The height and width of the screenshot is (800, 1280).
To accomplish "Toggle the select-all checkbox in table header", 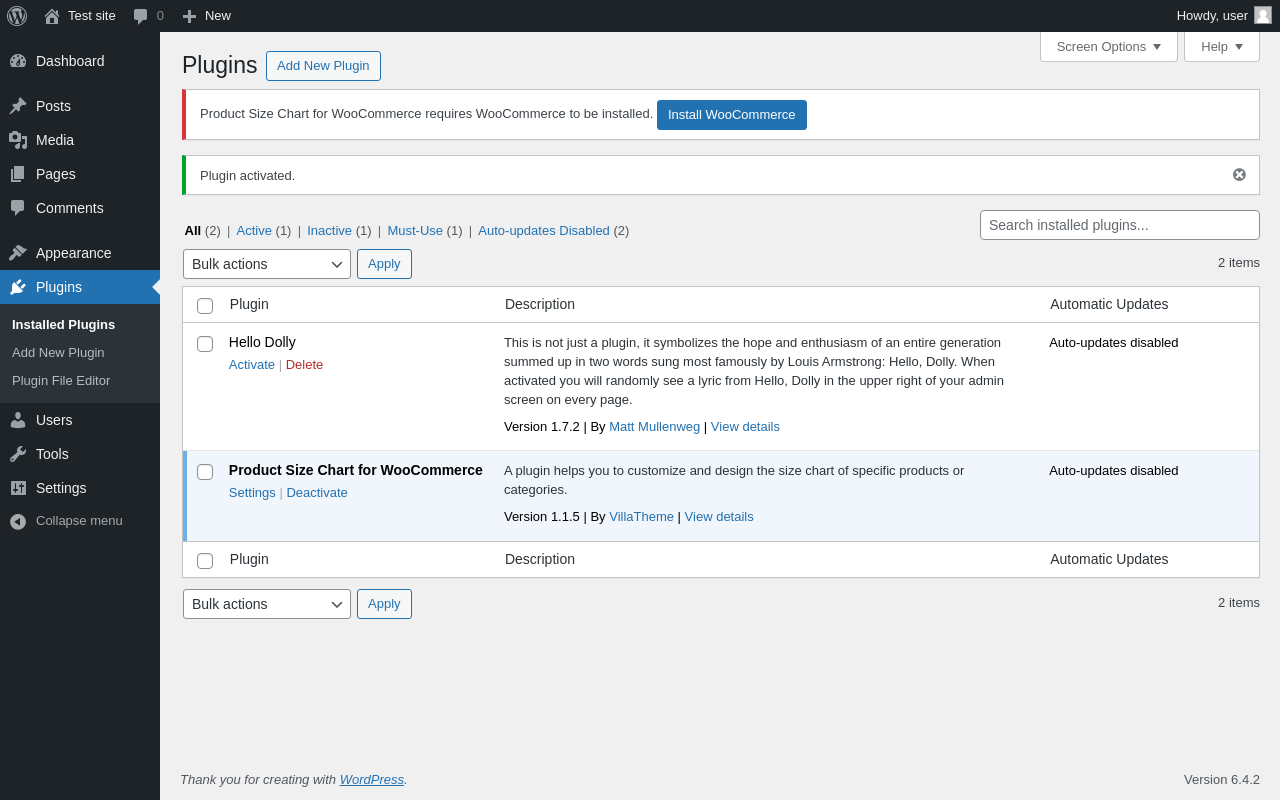I will [x=205, y=306].
